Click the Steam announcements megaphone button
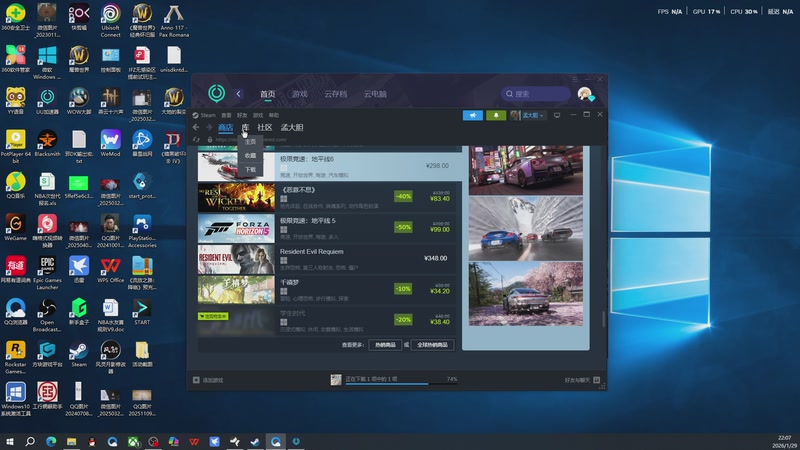 (472, 115)
